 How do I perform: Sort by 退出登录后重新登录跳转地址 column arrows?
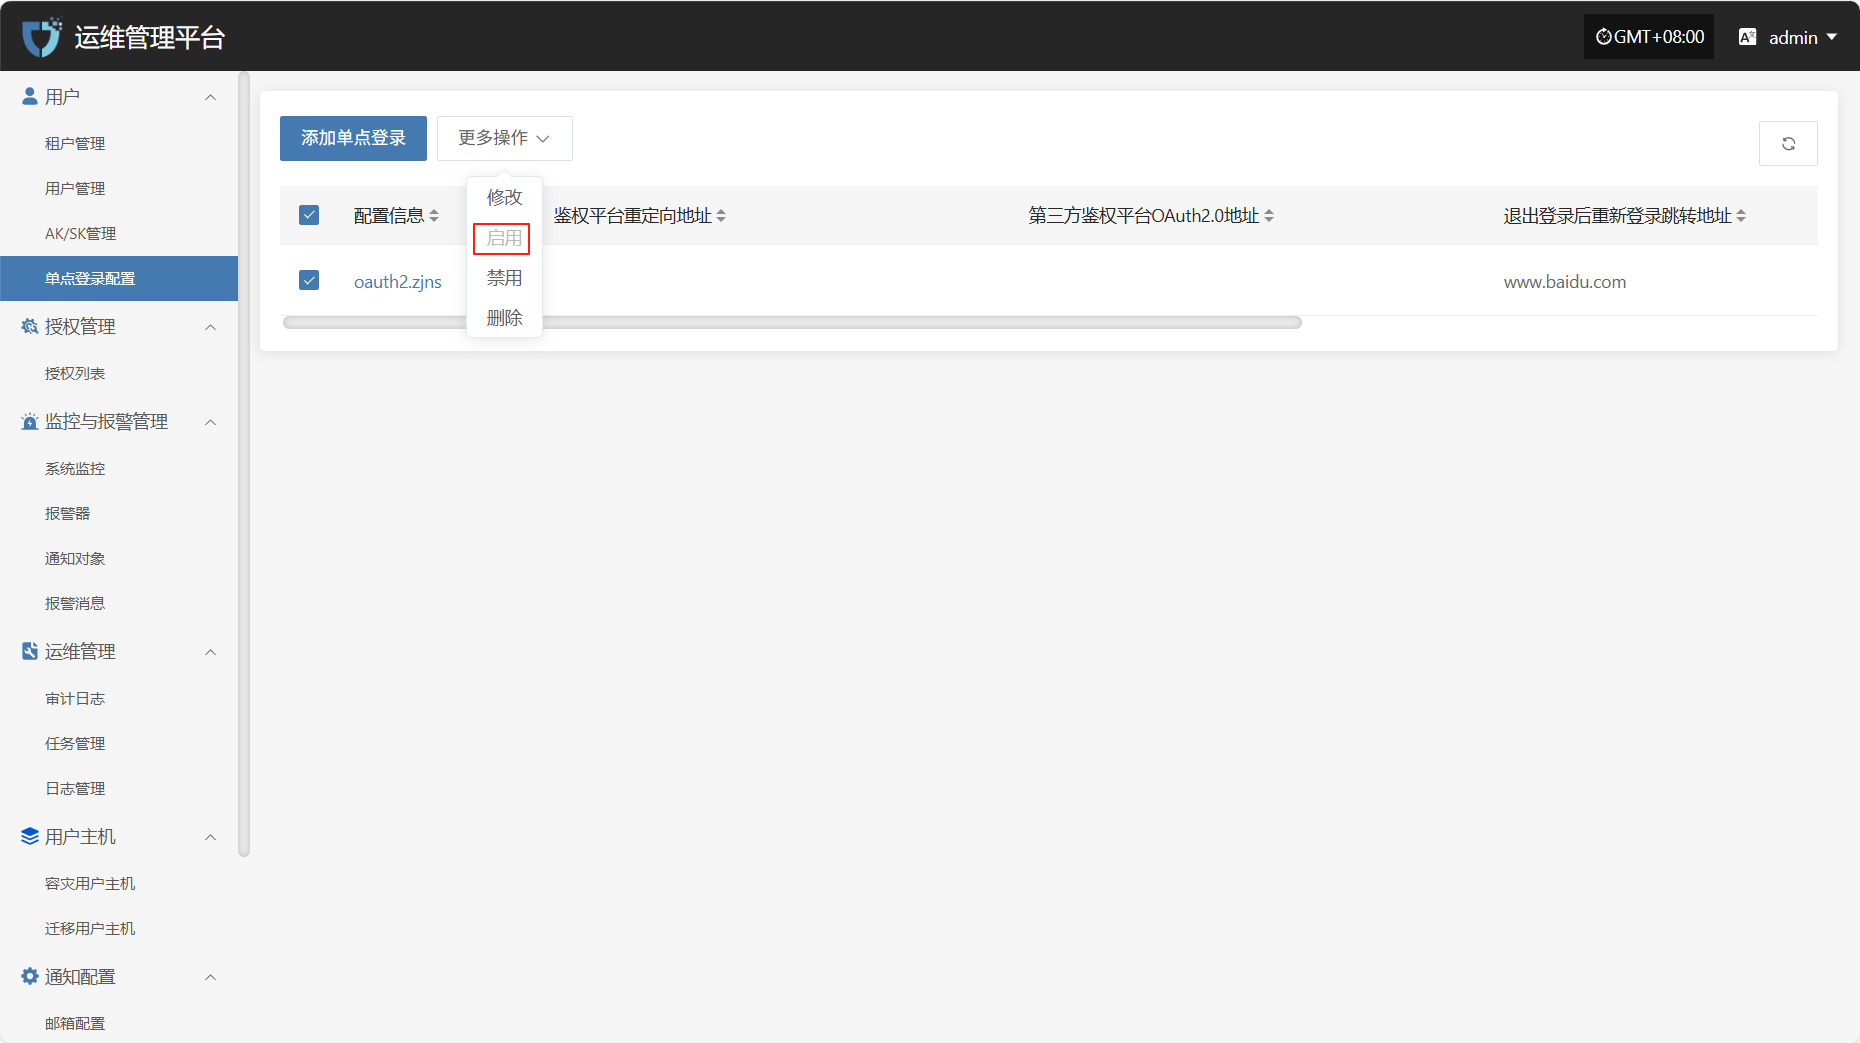[1741, 215]
